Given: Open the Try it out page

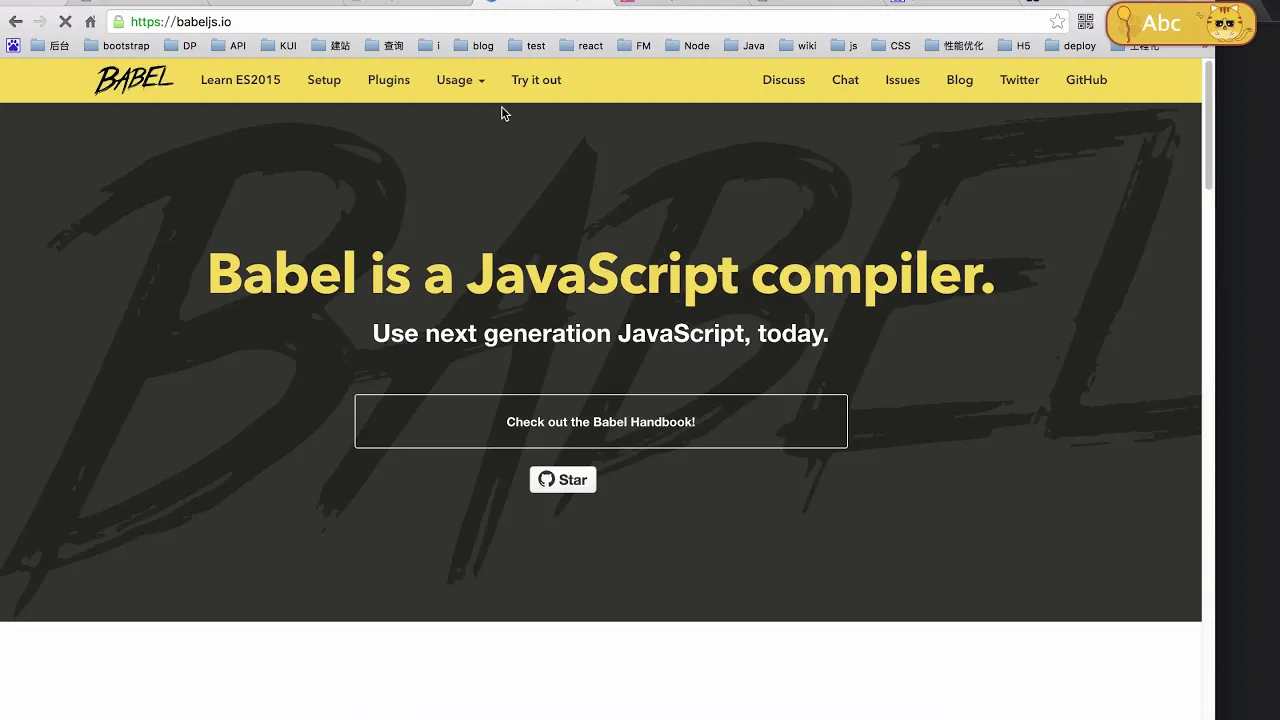Looking at the screenshot, I should 536,80.
